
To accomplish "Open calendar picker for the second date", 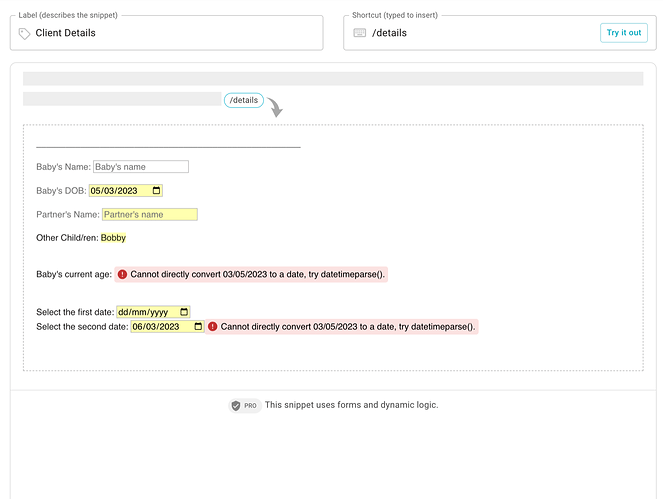I will [198, 326].
